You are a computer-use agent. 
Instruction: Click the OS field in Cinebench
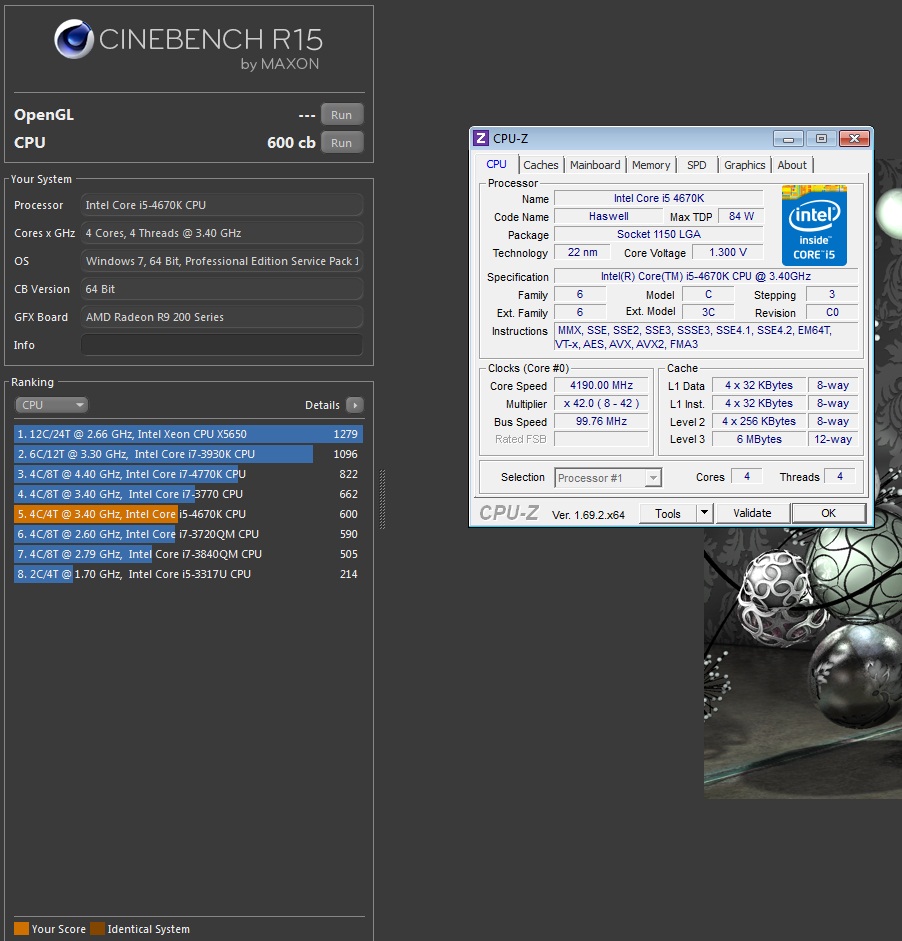coord(221,261)
